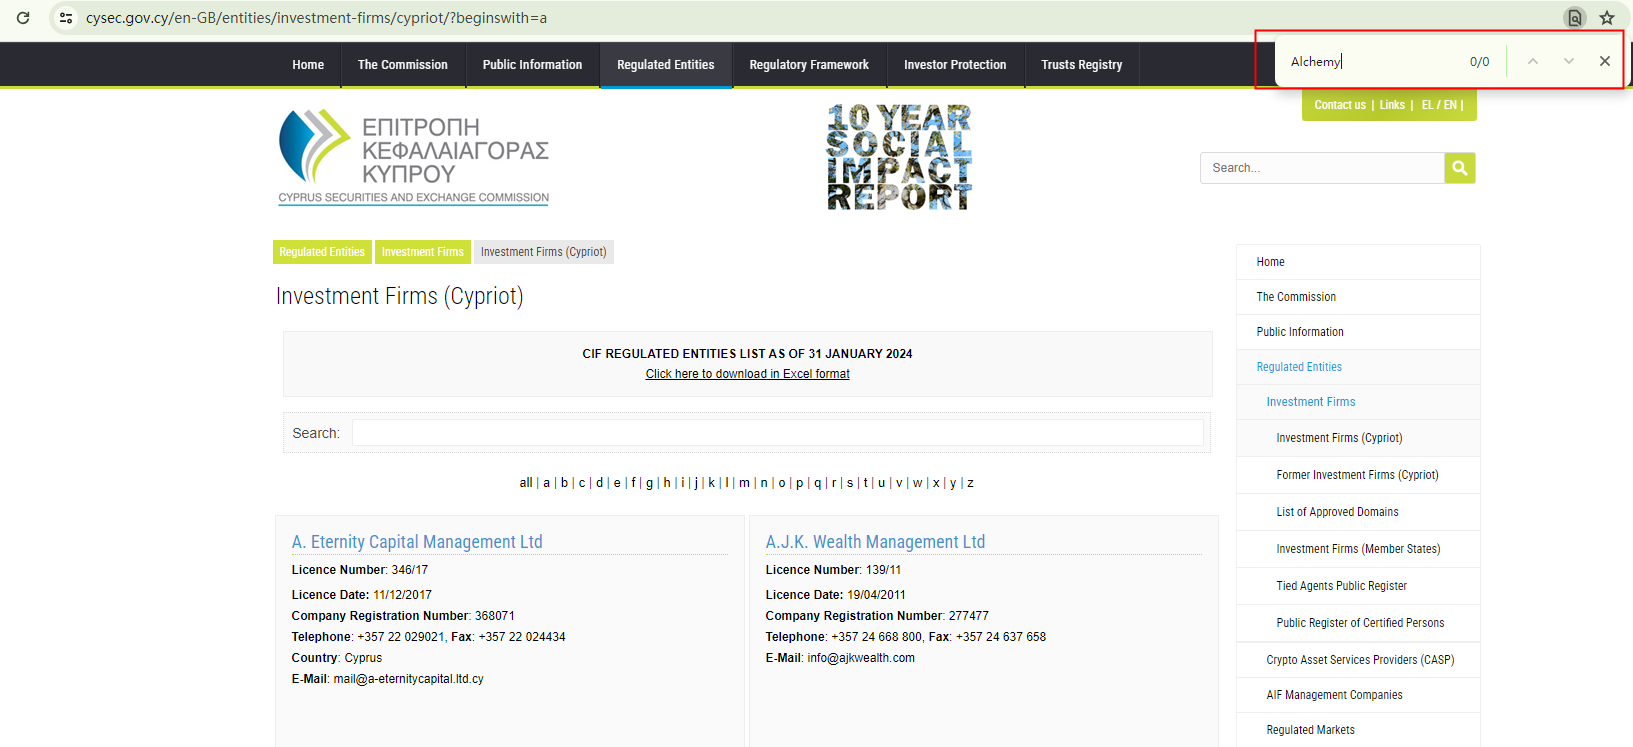
Task: Open the 10 Year Social Impact Report banner
Action: [899, 158]
